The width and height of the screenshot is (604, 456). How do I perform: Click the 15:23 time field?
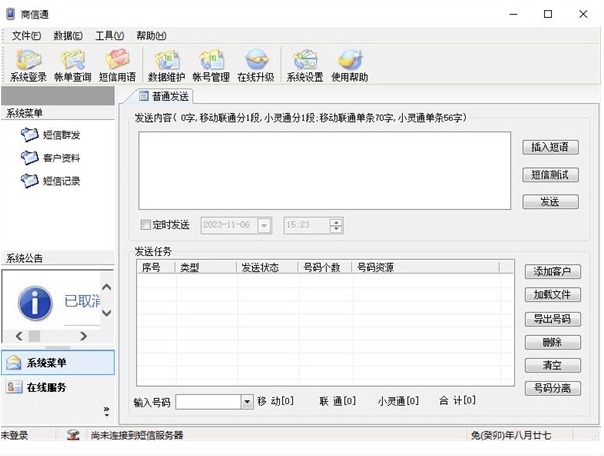pyautogui.click(x=307, y=225)
